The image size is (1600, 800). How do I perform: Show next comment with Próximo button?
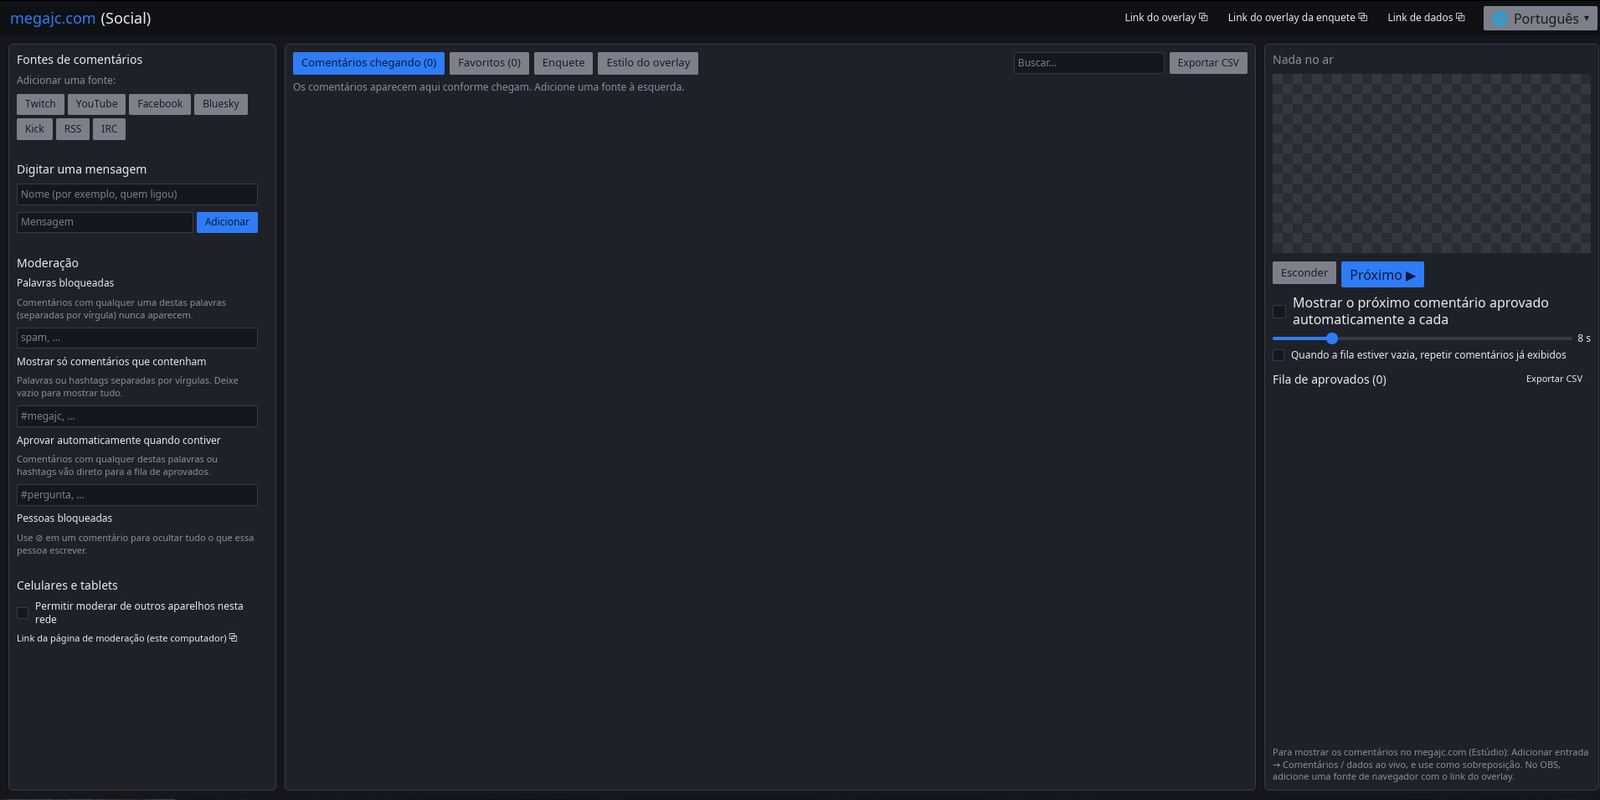[1382, 274]
